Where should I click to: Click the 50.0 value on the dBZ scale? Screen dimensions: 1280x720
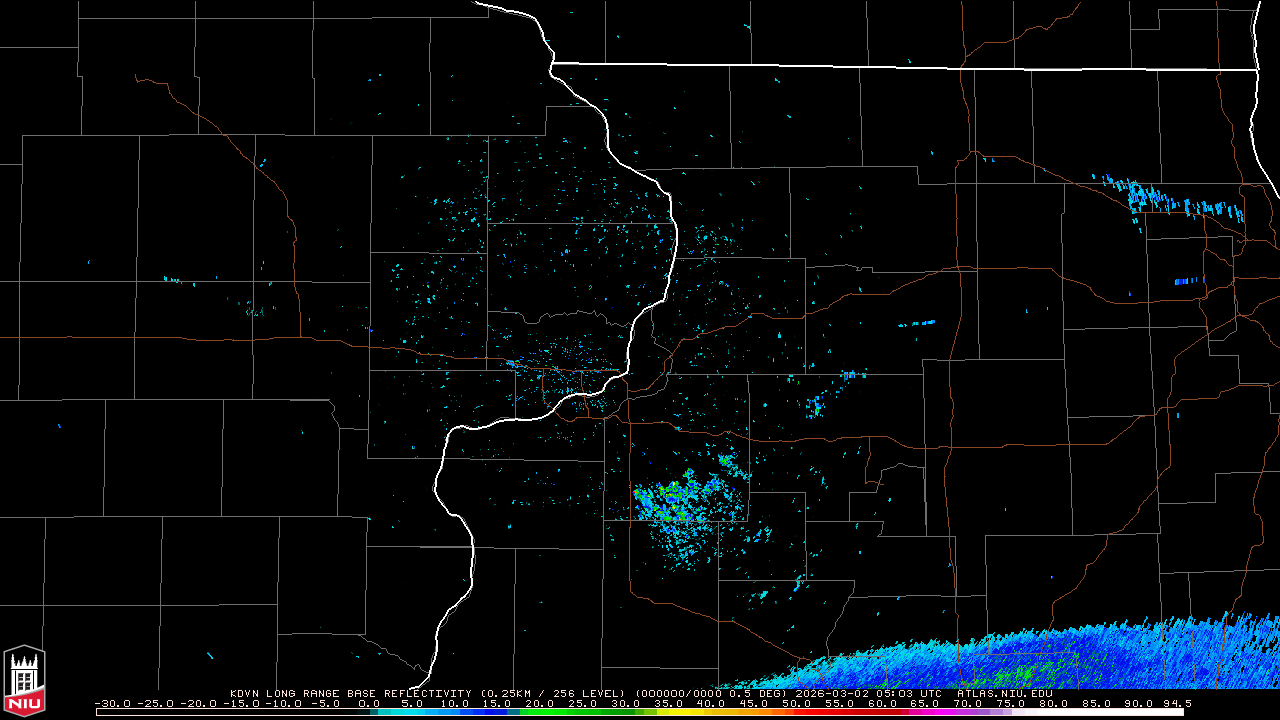[x=798, y=704]
